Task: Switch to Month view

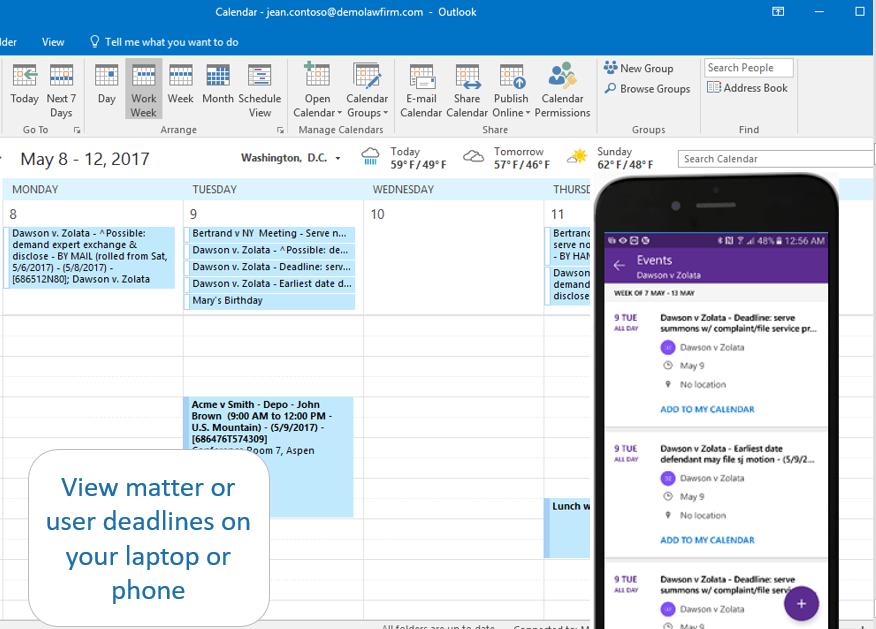Action: pyautogui.click(x=218, y=84)
